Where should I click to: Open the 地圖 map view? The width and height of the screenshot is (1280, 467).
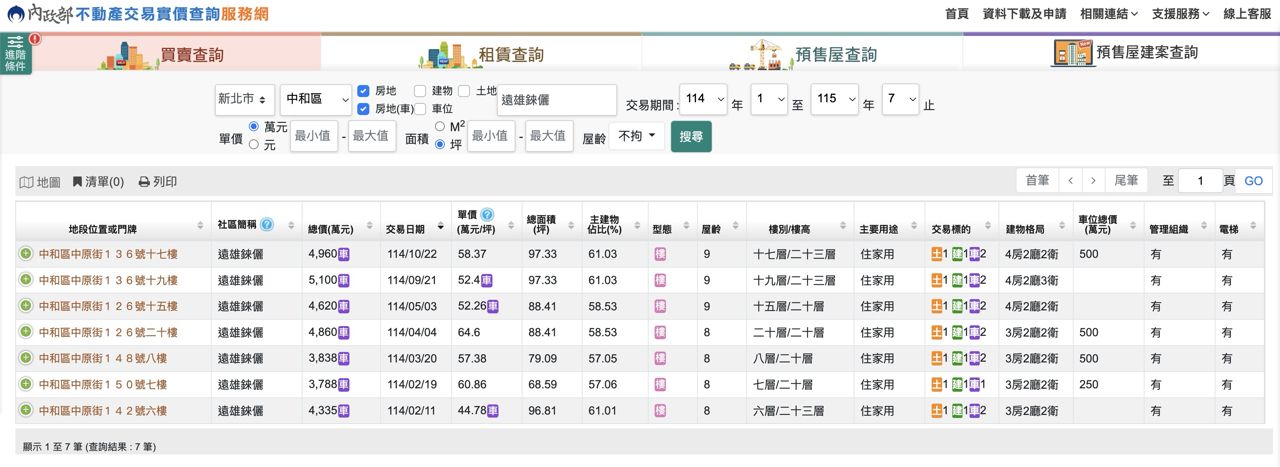[40, 182]
